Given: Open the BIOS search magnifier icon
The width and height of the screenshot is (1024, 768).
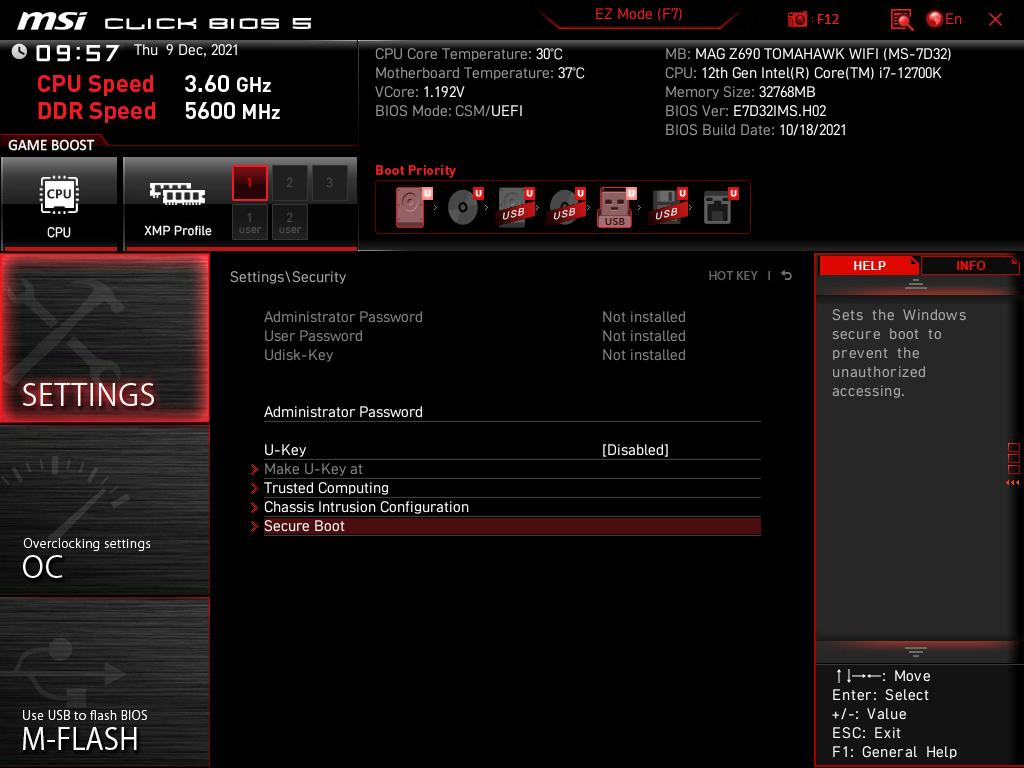Looking at the screenshot, I should coord(902,20).
